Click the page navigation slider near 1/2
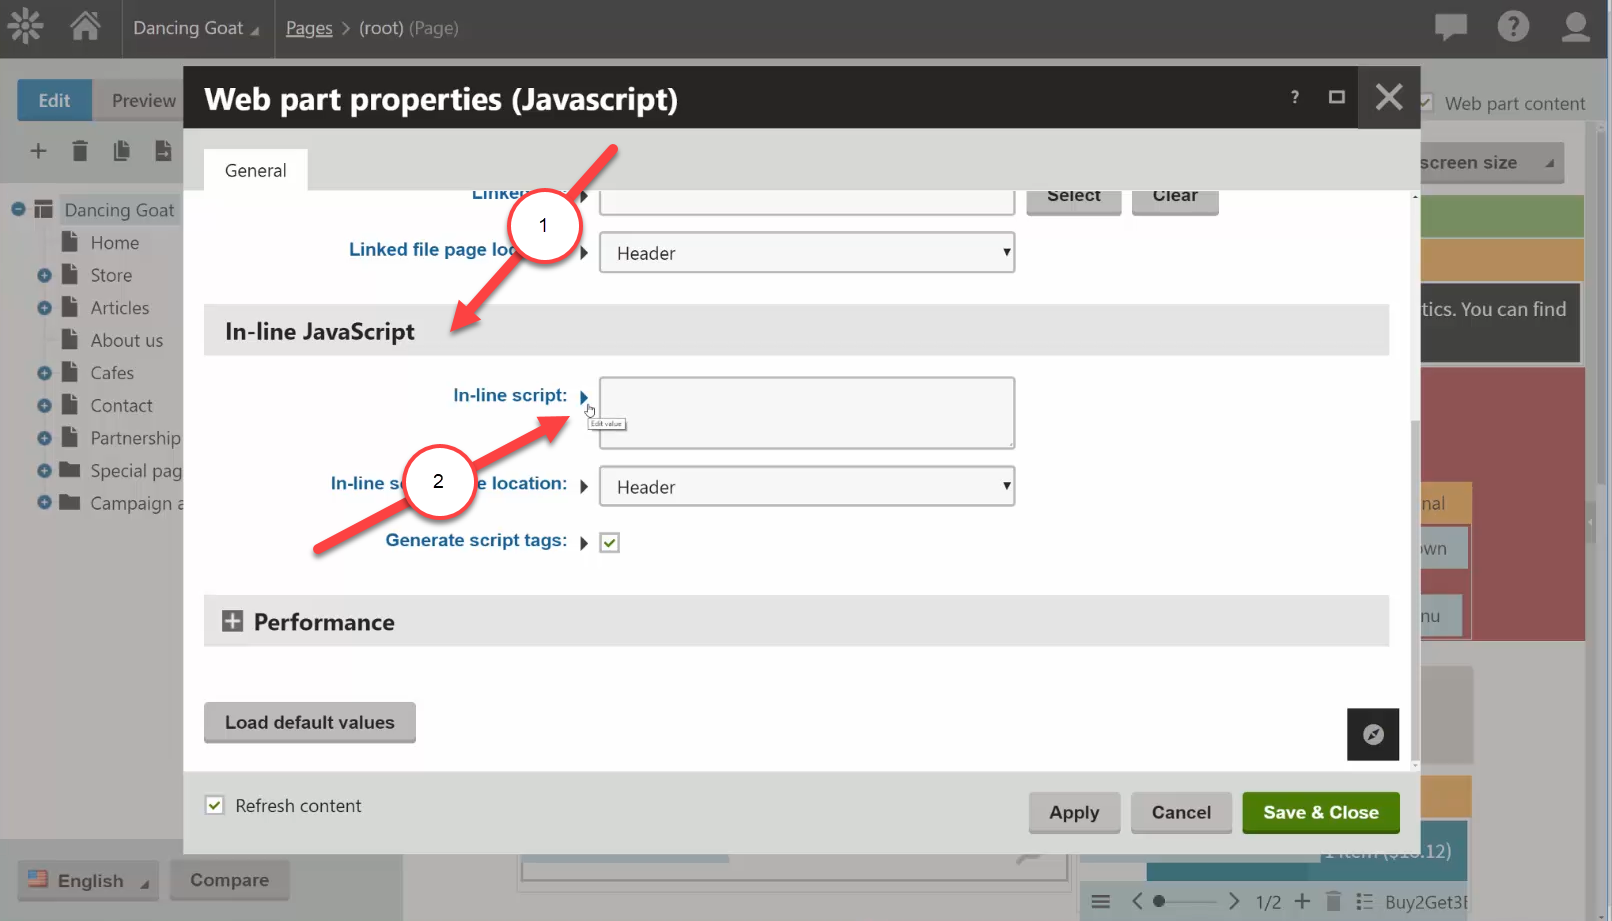Image resolution: width=1612 pixels, height=921 pixels. click(x=1157, y=901)
